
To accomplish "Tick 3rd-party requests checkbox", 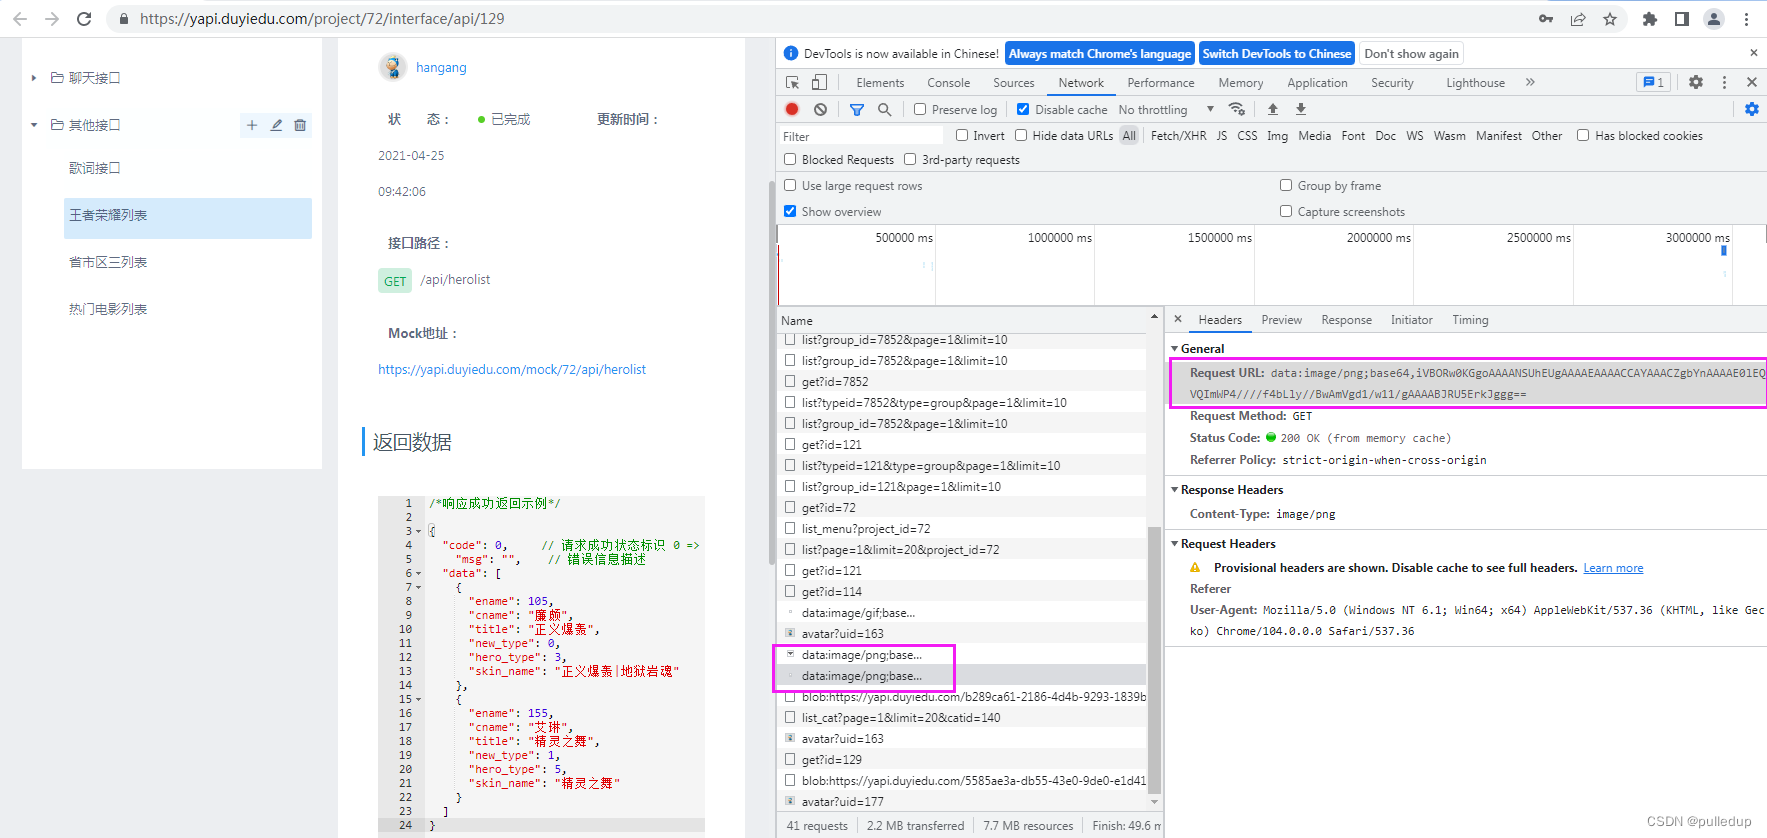I will tap(910, 159).
